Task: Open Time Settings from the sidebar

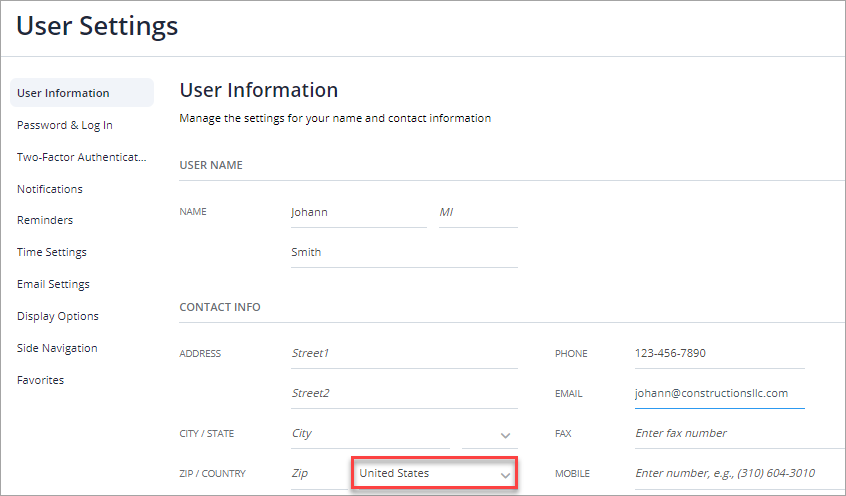Action: pos(52,252)
